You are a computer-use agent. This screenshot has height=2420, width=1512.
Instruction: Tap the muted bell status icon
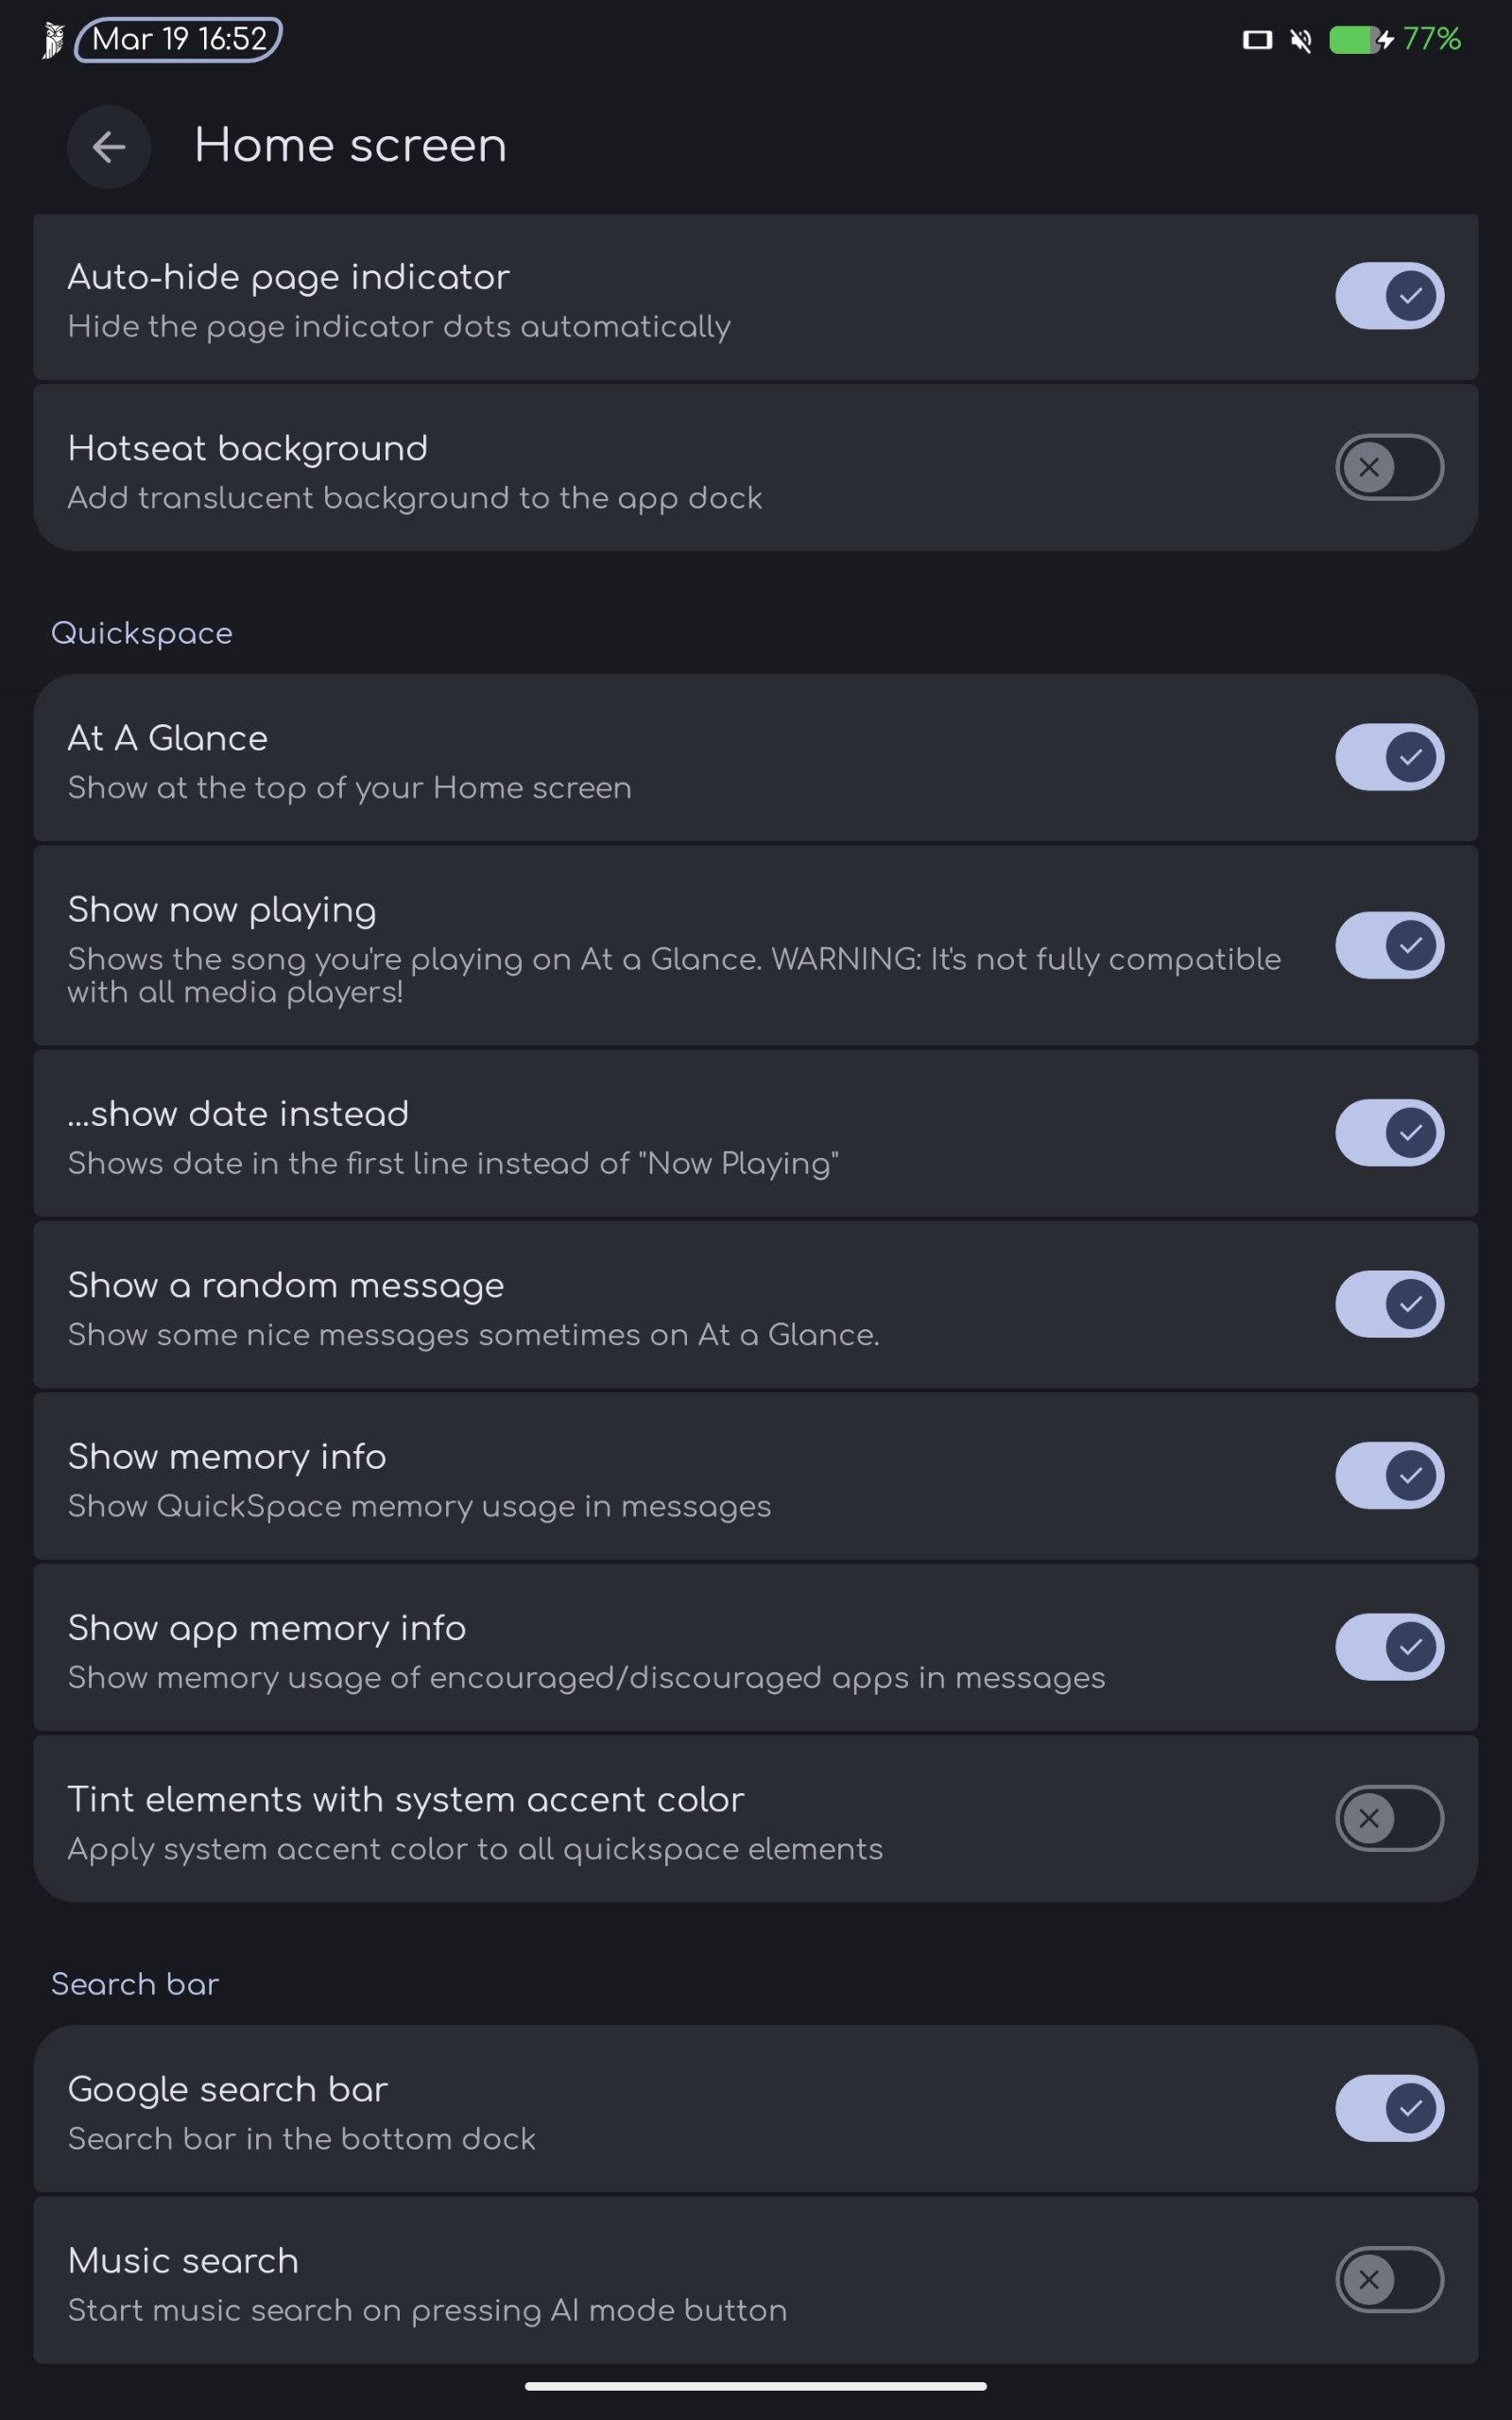1300,40
